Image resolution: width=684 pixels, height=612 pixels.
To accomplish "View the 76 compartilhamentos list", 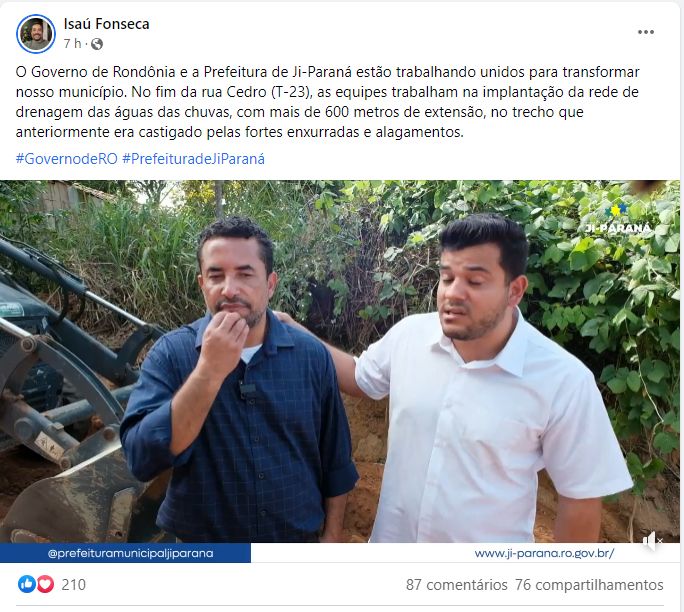I will click(x=589, y=585).
